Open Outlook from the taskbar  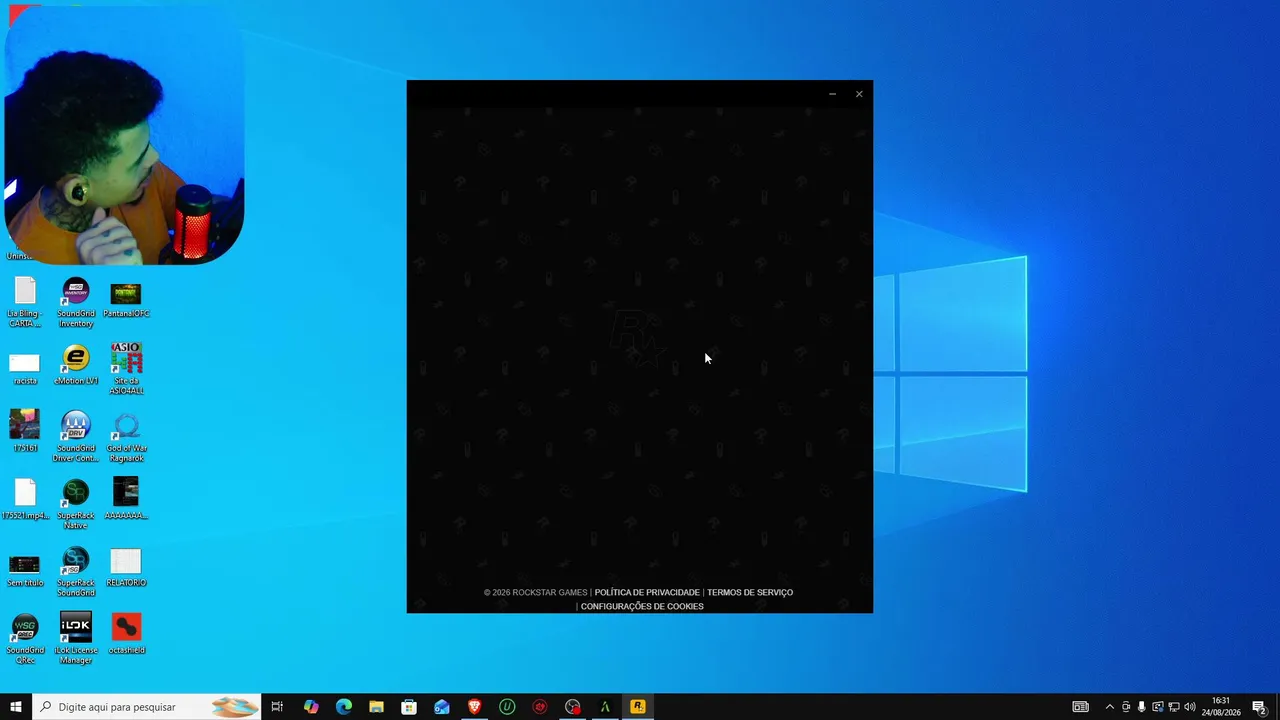pyautogui.click(x=442, y=707)
